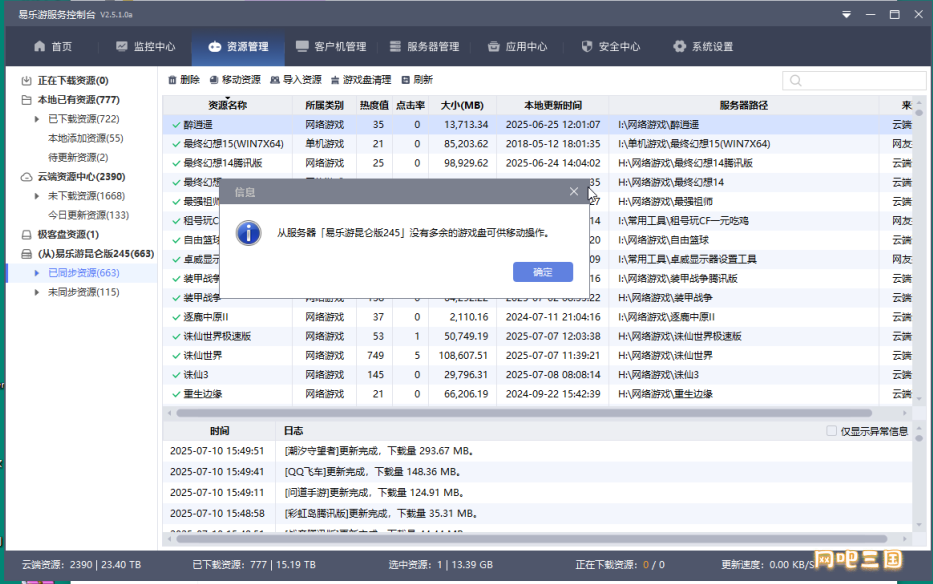The height and width of the screenshot is (584, 933).
Task: Click the resource list horizontal scrollbar
Action: point(524,413)
